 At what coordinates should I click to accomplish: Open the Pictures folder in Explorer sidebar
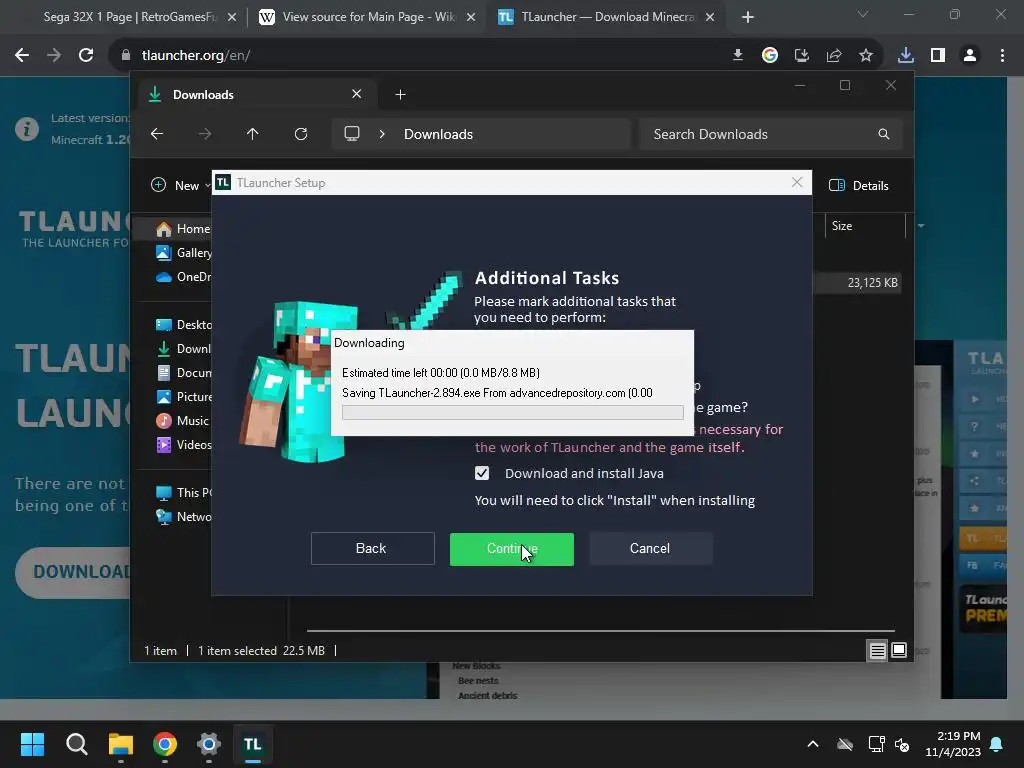(183, 397)
